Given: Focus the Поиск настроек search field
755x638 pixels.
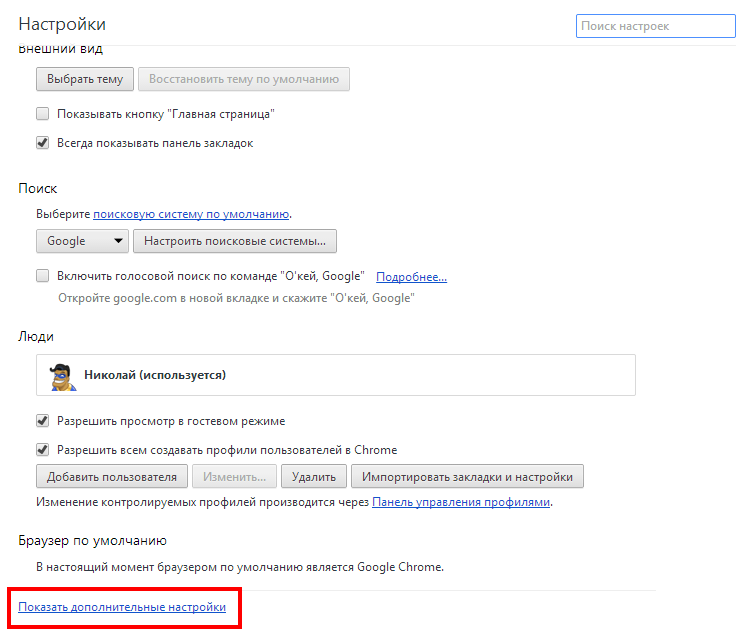Looking at the screenshot, I should (655, 26).
